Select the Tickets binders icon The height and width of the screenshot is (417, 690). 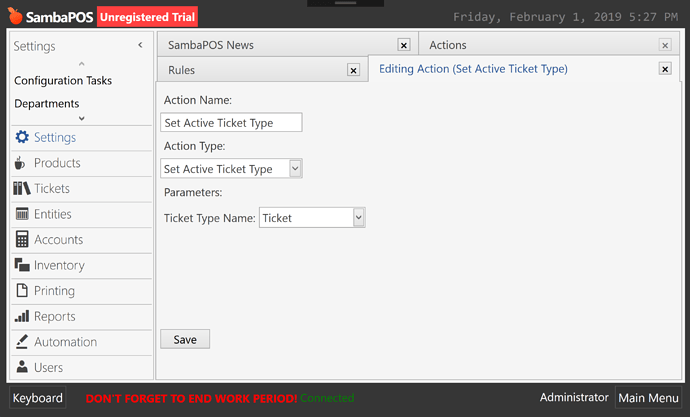(22, 188)
